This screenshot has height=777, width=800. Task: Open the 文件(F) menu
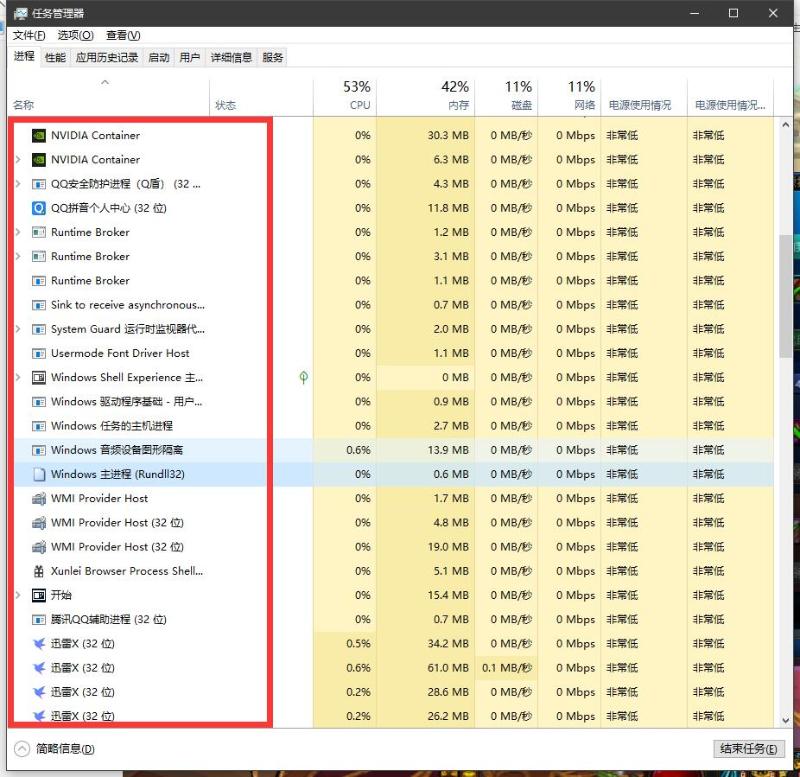29,35
